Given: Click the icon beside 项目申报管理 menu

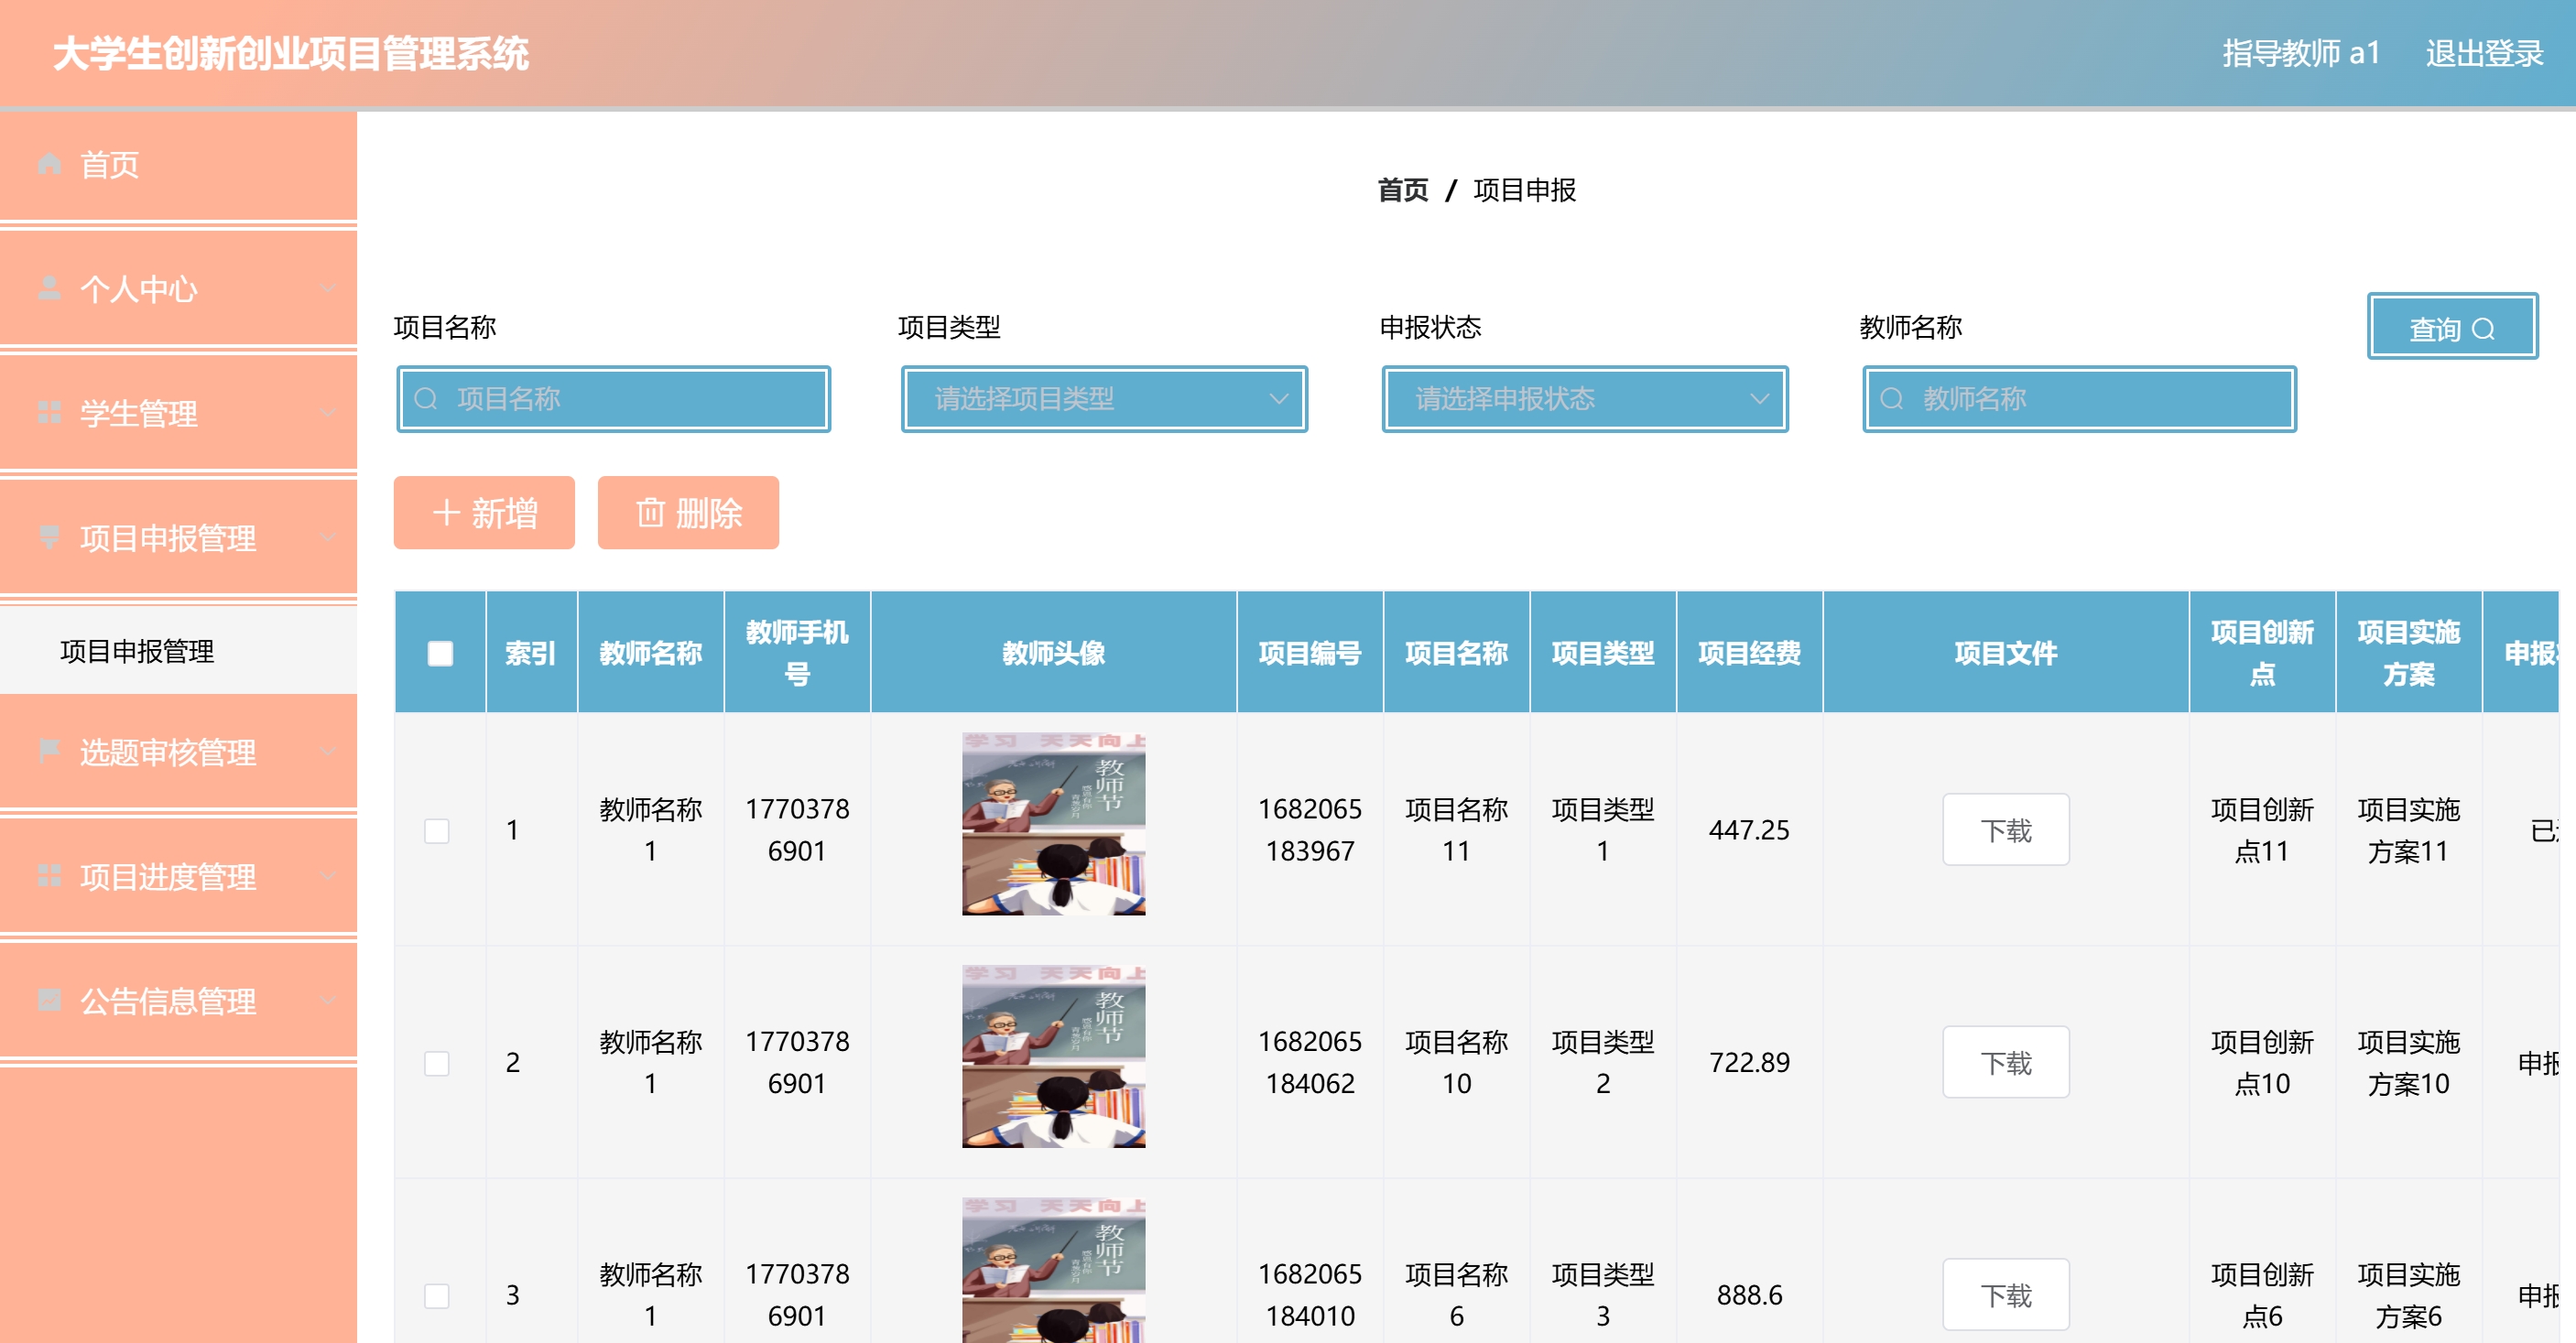Looking at the screenshot, I should [x=49, y=537].
